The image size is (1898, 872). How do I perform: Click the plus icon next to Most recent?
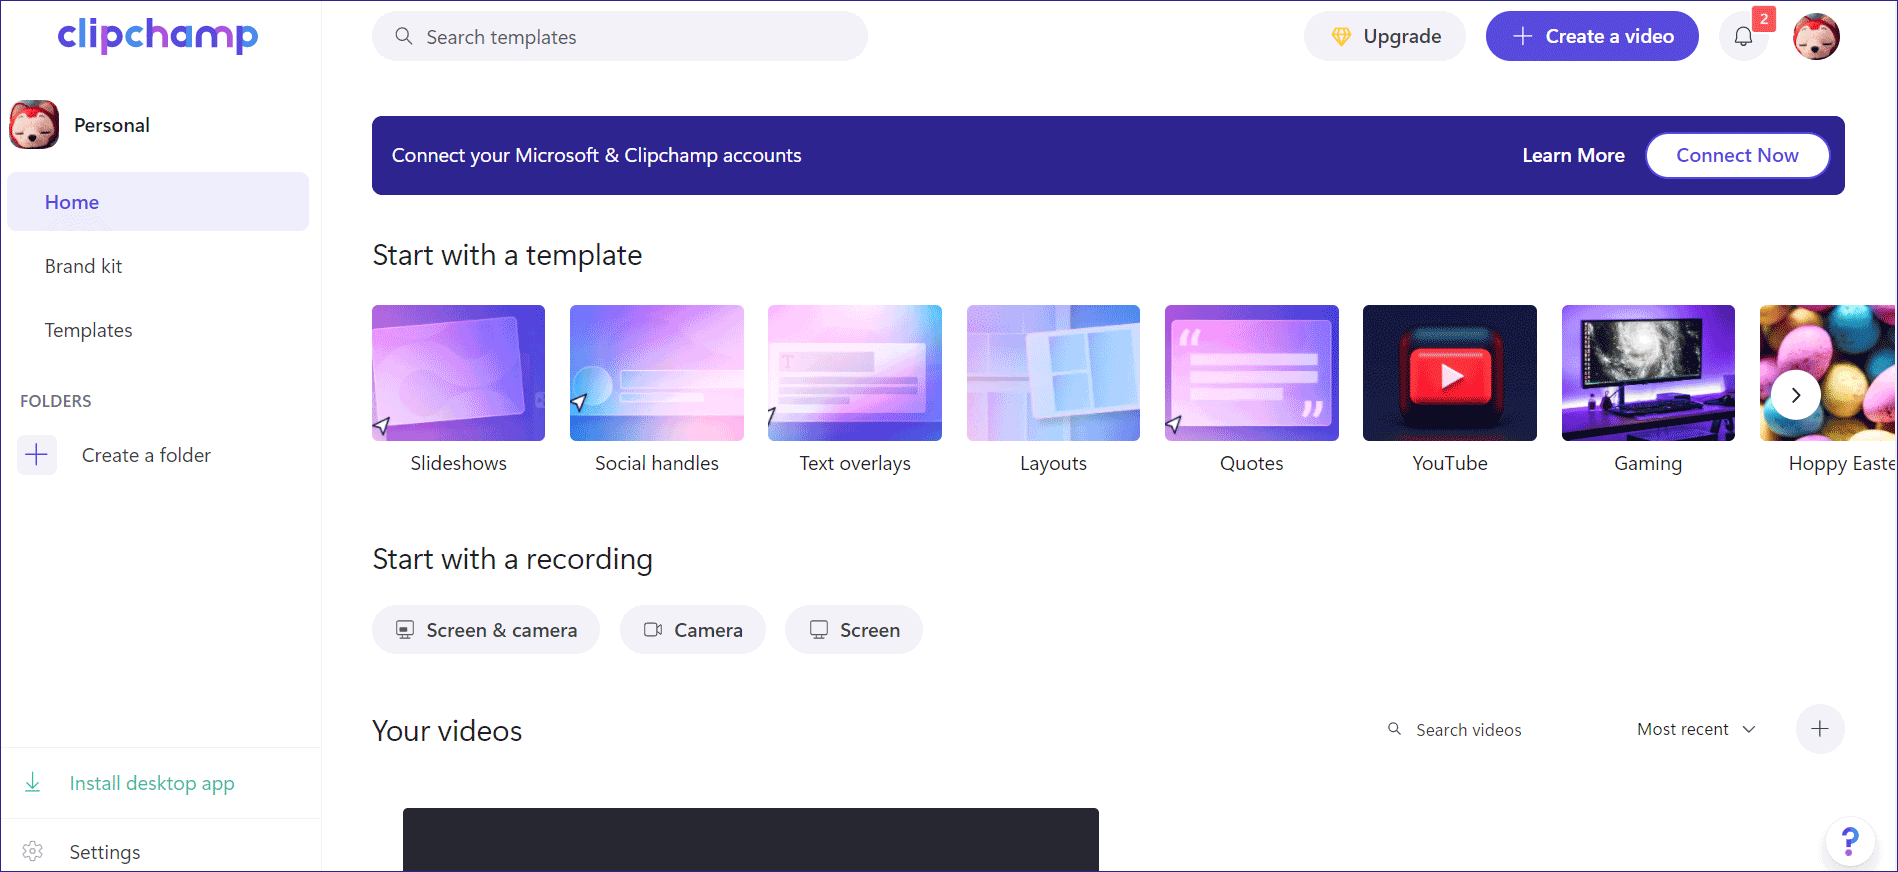(x=1820, y=729)
